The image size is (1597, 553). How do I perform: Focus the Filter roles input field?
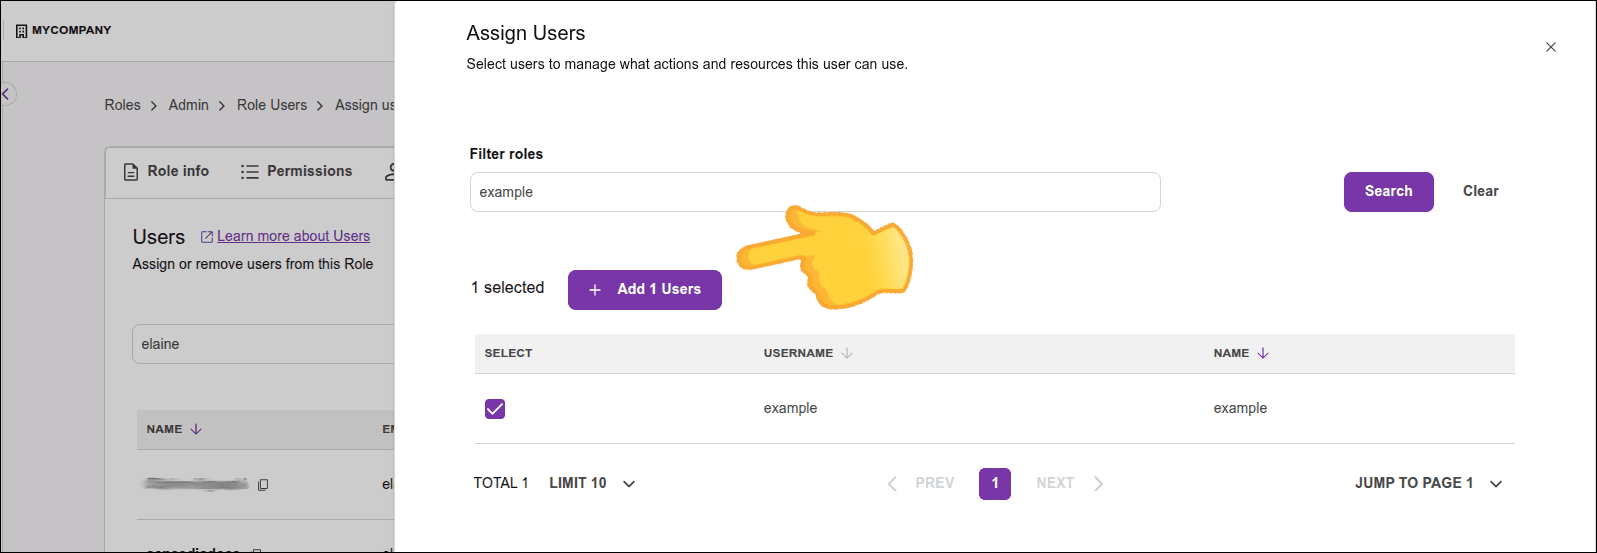click(814, 192)
